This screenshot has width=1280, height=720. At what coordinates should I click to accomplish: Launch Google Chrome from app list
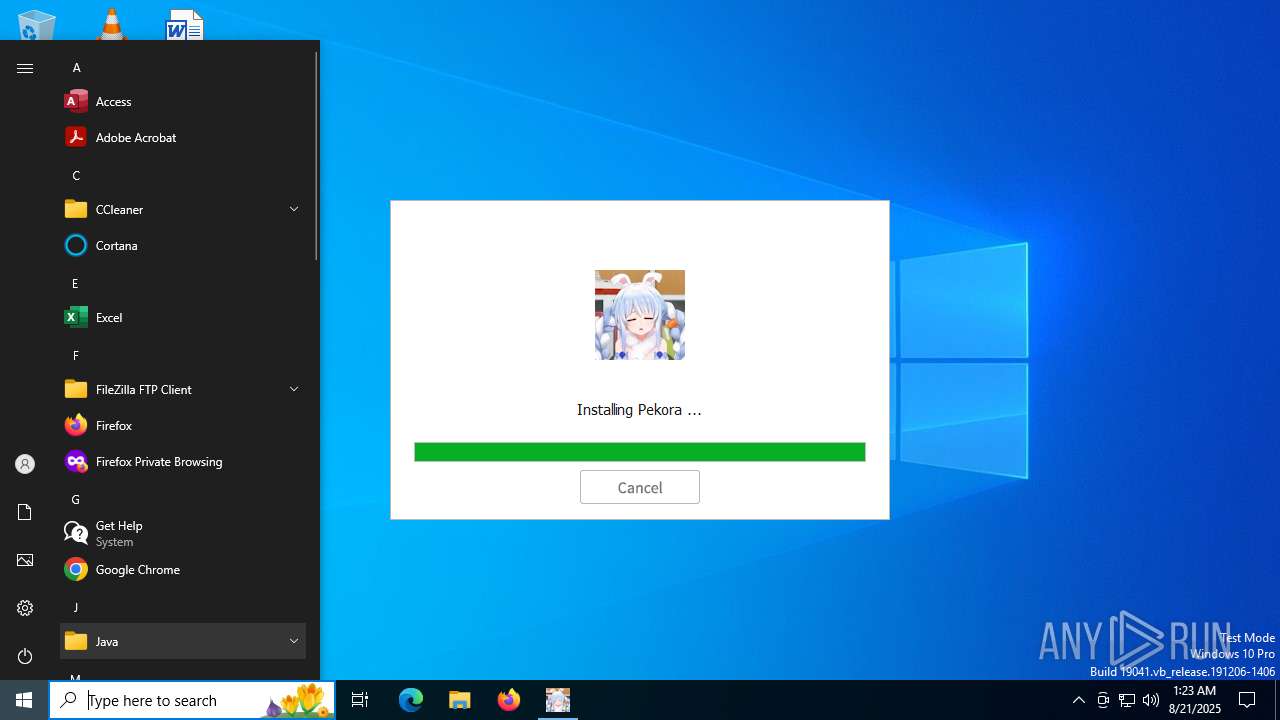(183, 569)
